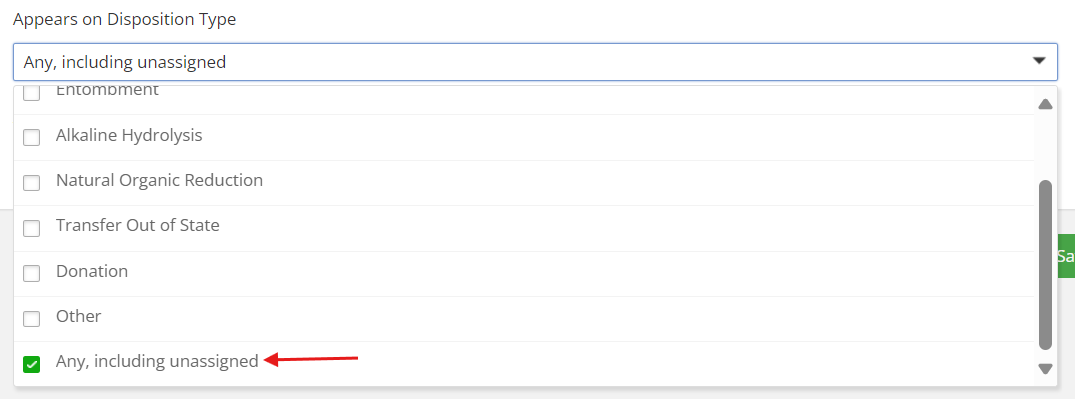
Task: Enable the Natural Organic Reduction checkbox
Action: (32, 183)
